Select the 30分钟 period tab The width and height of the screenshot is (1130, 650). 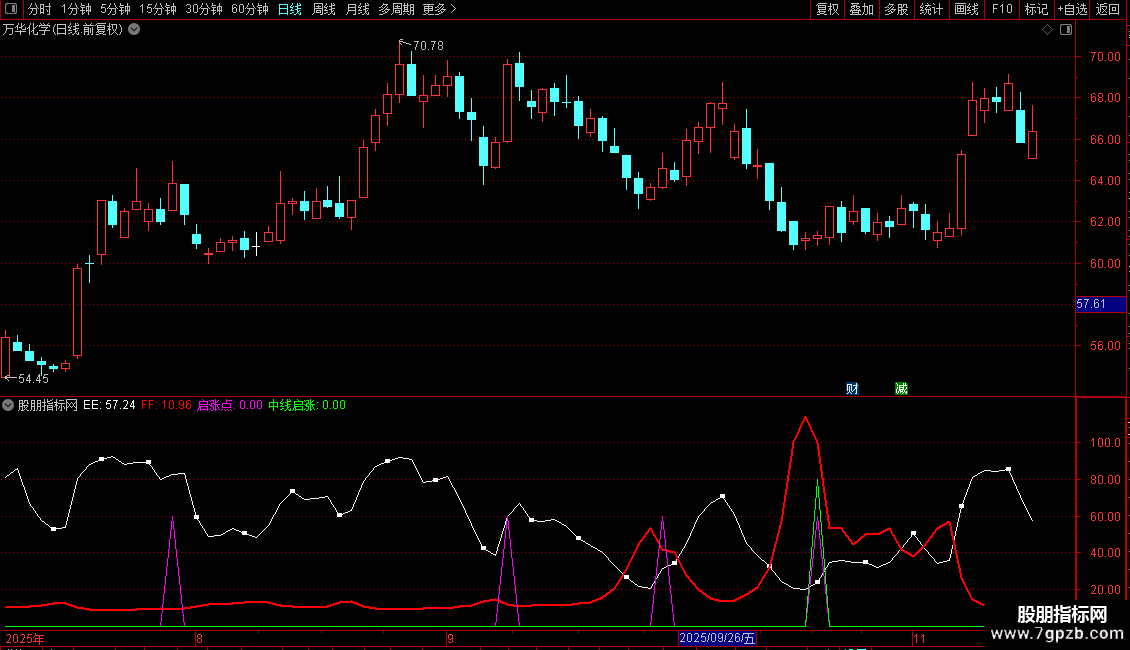(204, 9)
